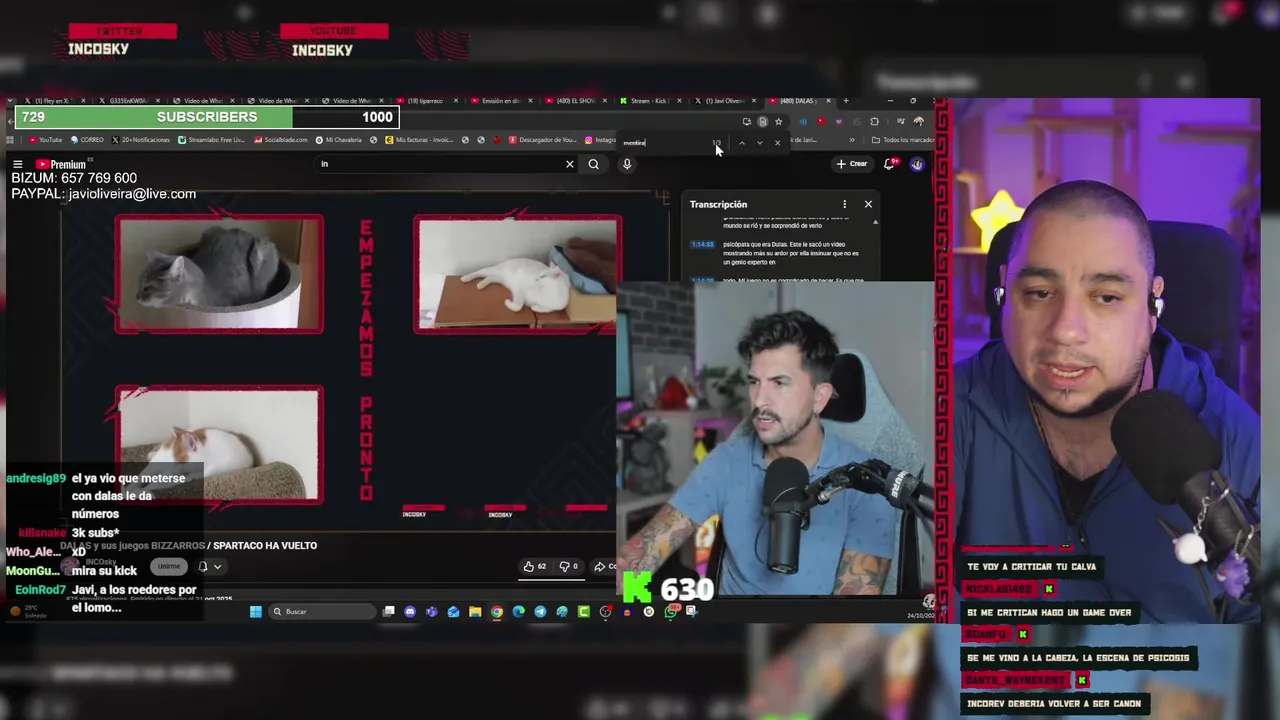The height and width of the screenshot is (720, 1280).
Task: Open the Mis facturas bookmark
Action: click(419, 140)
